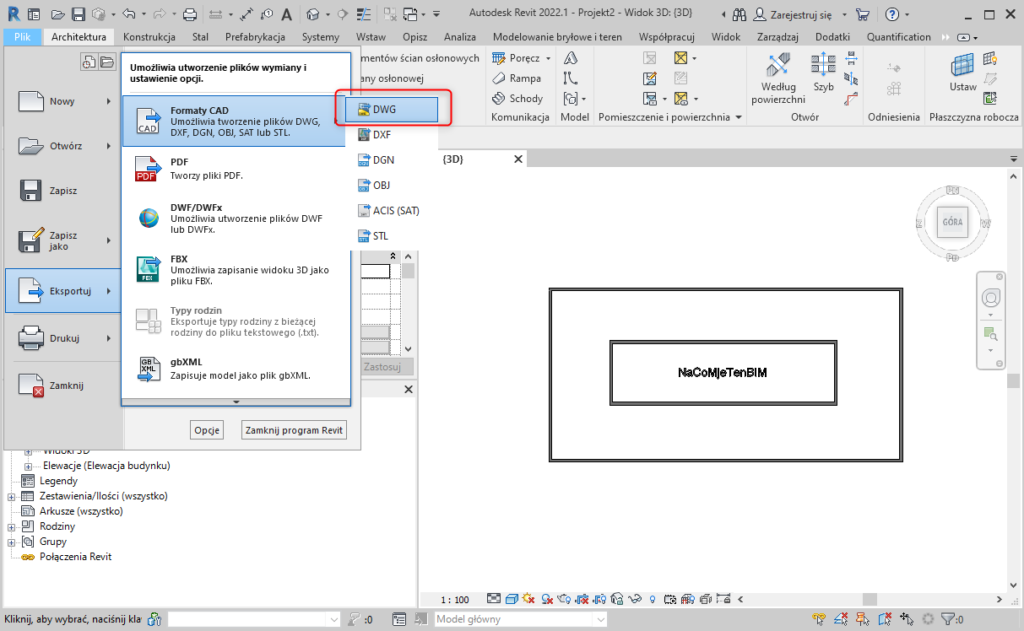Viewport: 1024px width, 631px height.
Task: Select the Rampa tool in ribbon
Action: point(517,78)
